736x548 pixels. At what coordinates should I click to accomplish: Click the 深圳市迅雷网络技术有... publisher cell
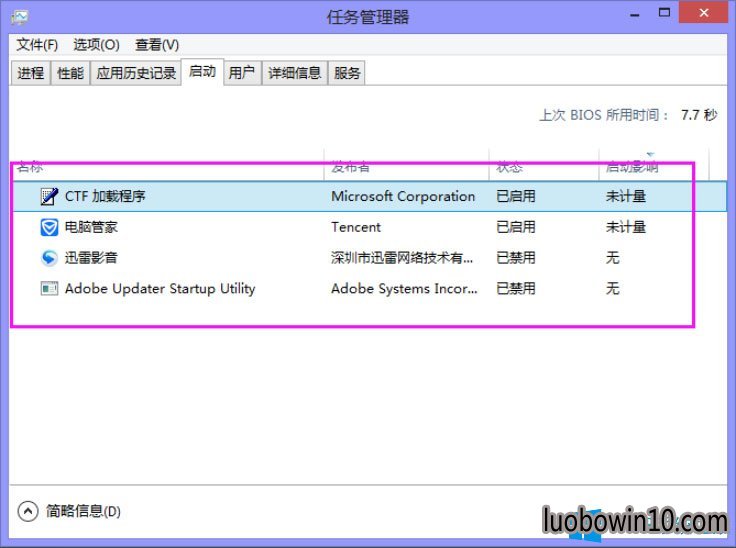point(402,258)
